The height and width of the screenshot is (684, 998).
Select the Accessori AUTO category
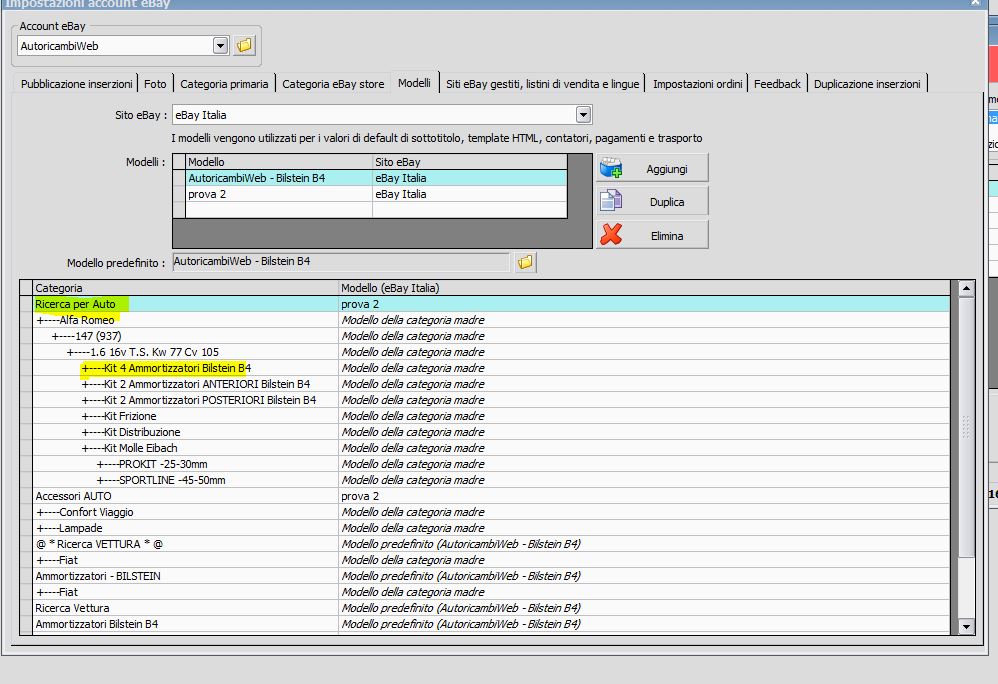coord(74,496)
